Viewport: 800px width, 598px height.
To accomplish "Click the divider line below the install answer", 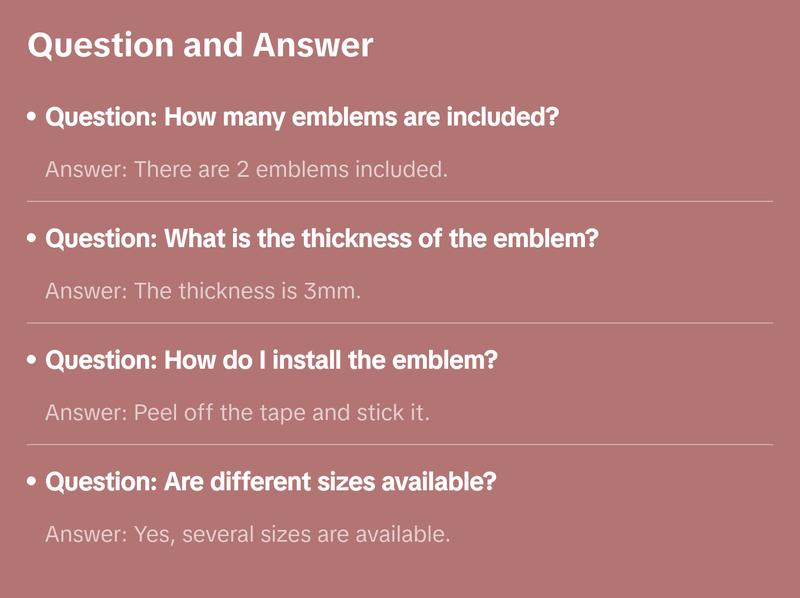I will [400, 444].
